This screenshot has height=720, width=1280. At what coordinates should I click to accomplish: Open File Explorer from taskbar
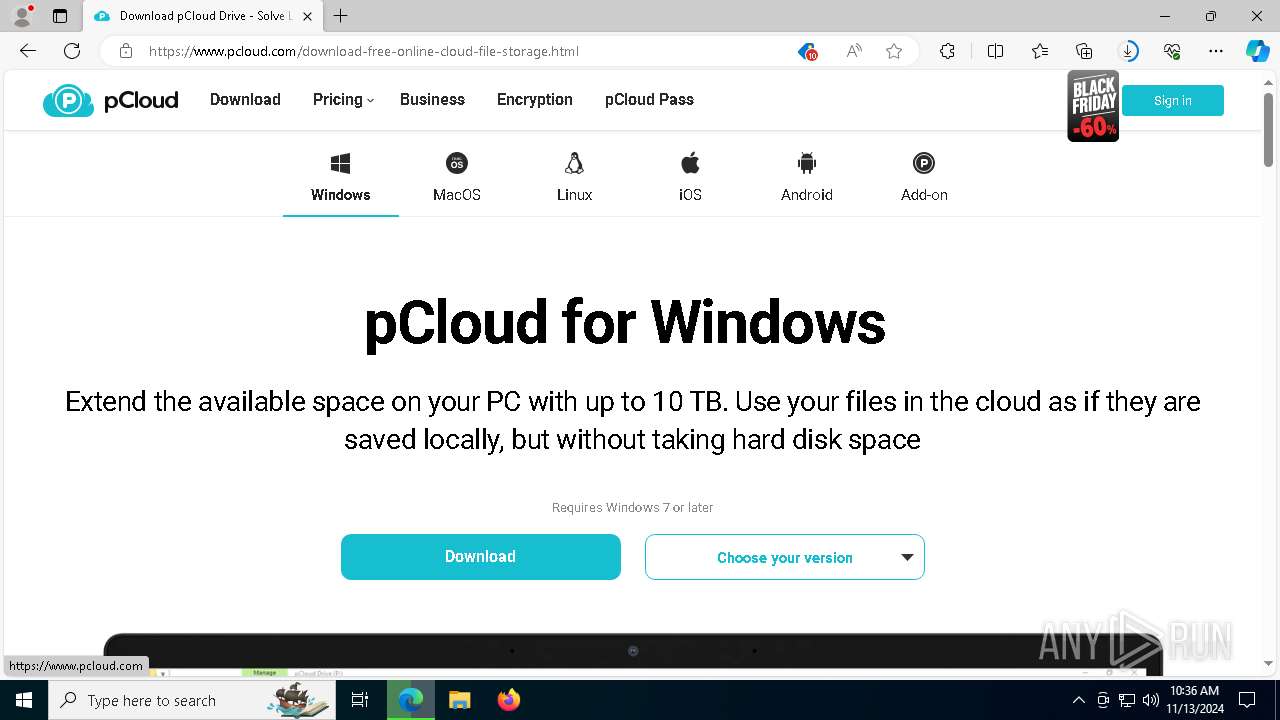click(x=460, y=700)
